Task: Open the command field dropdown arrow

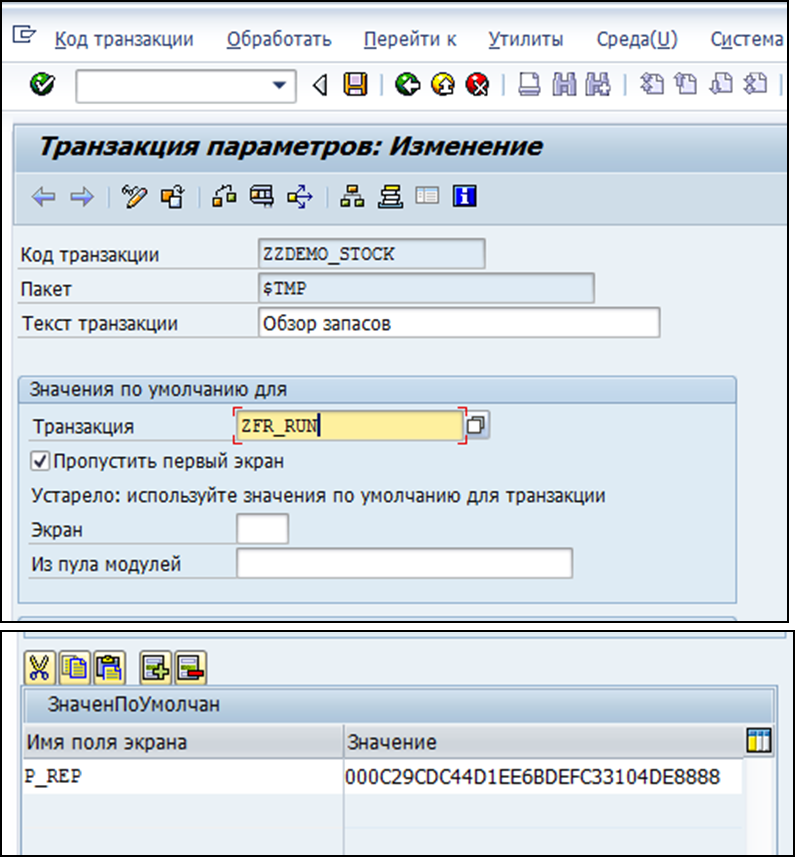Action: coord(279,86)
